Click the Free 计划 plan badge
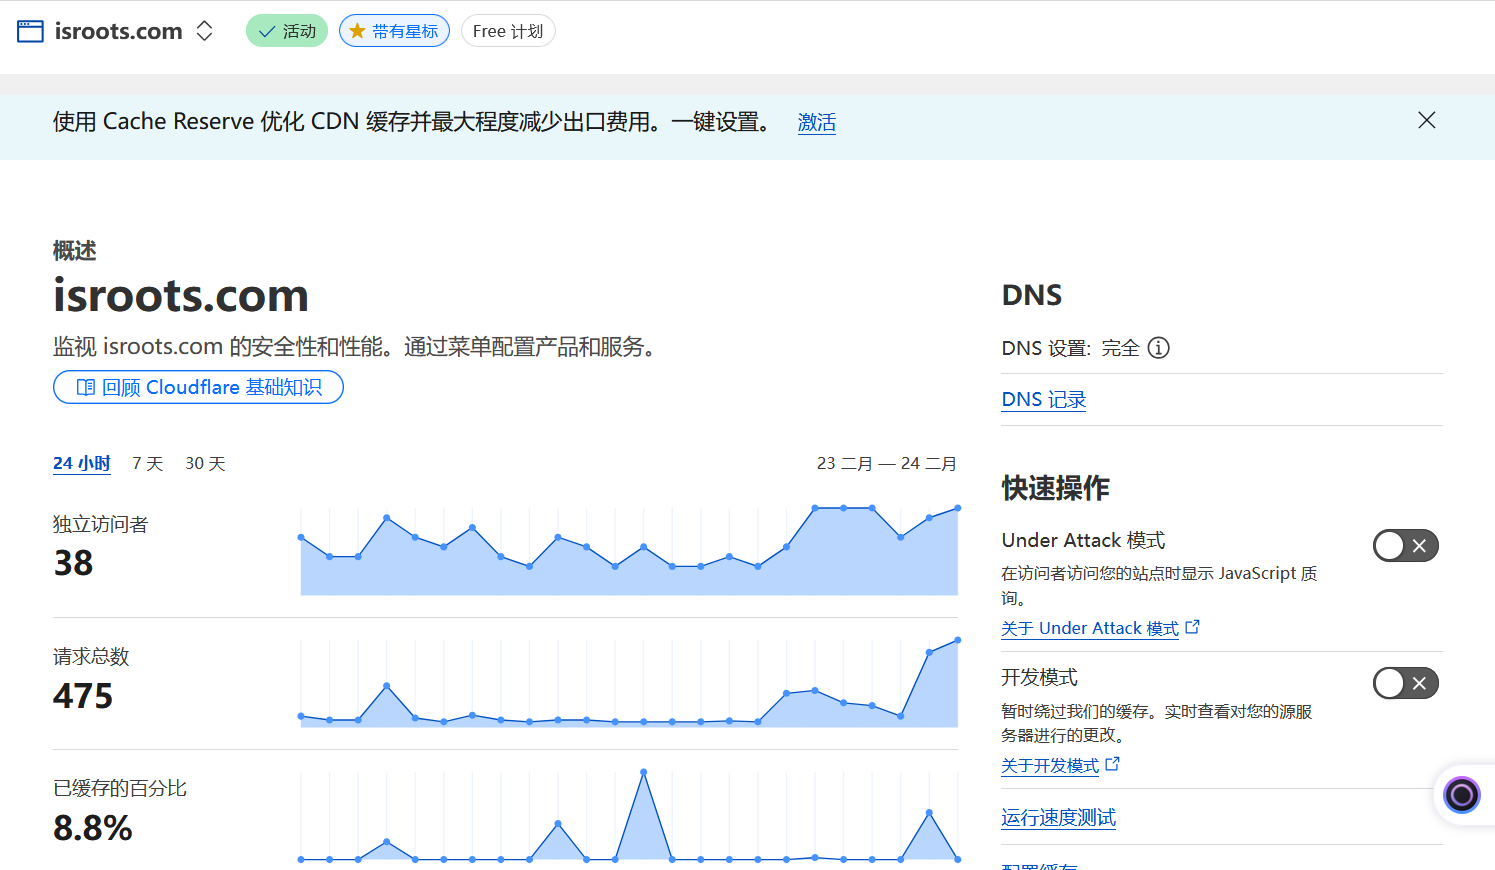The image size is (1495, 870). coord(508,31)
